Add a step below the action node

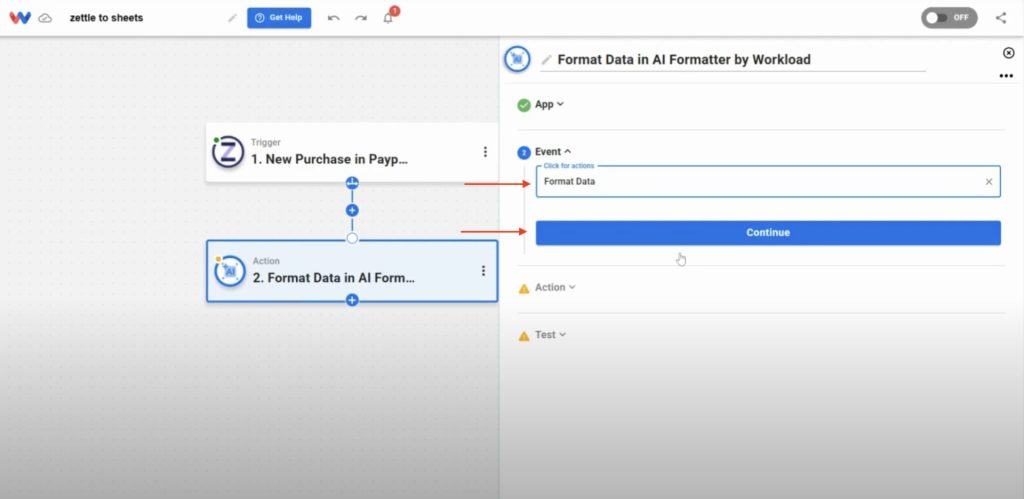coord(352,300)
